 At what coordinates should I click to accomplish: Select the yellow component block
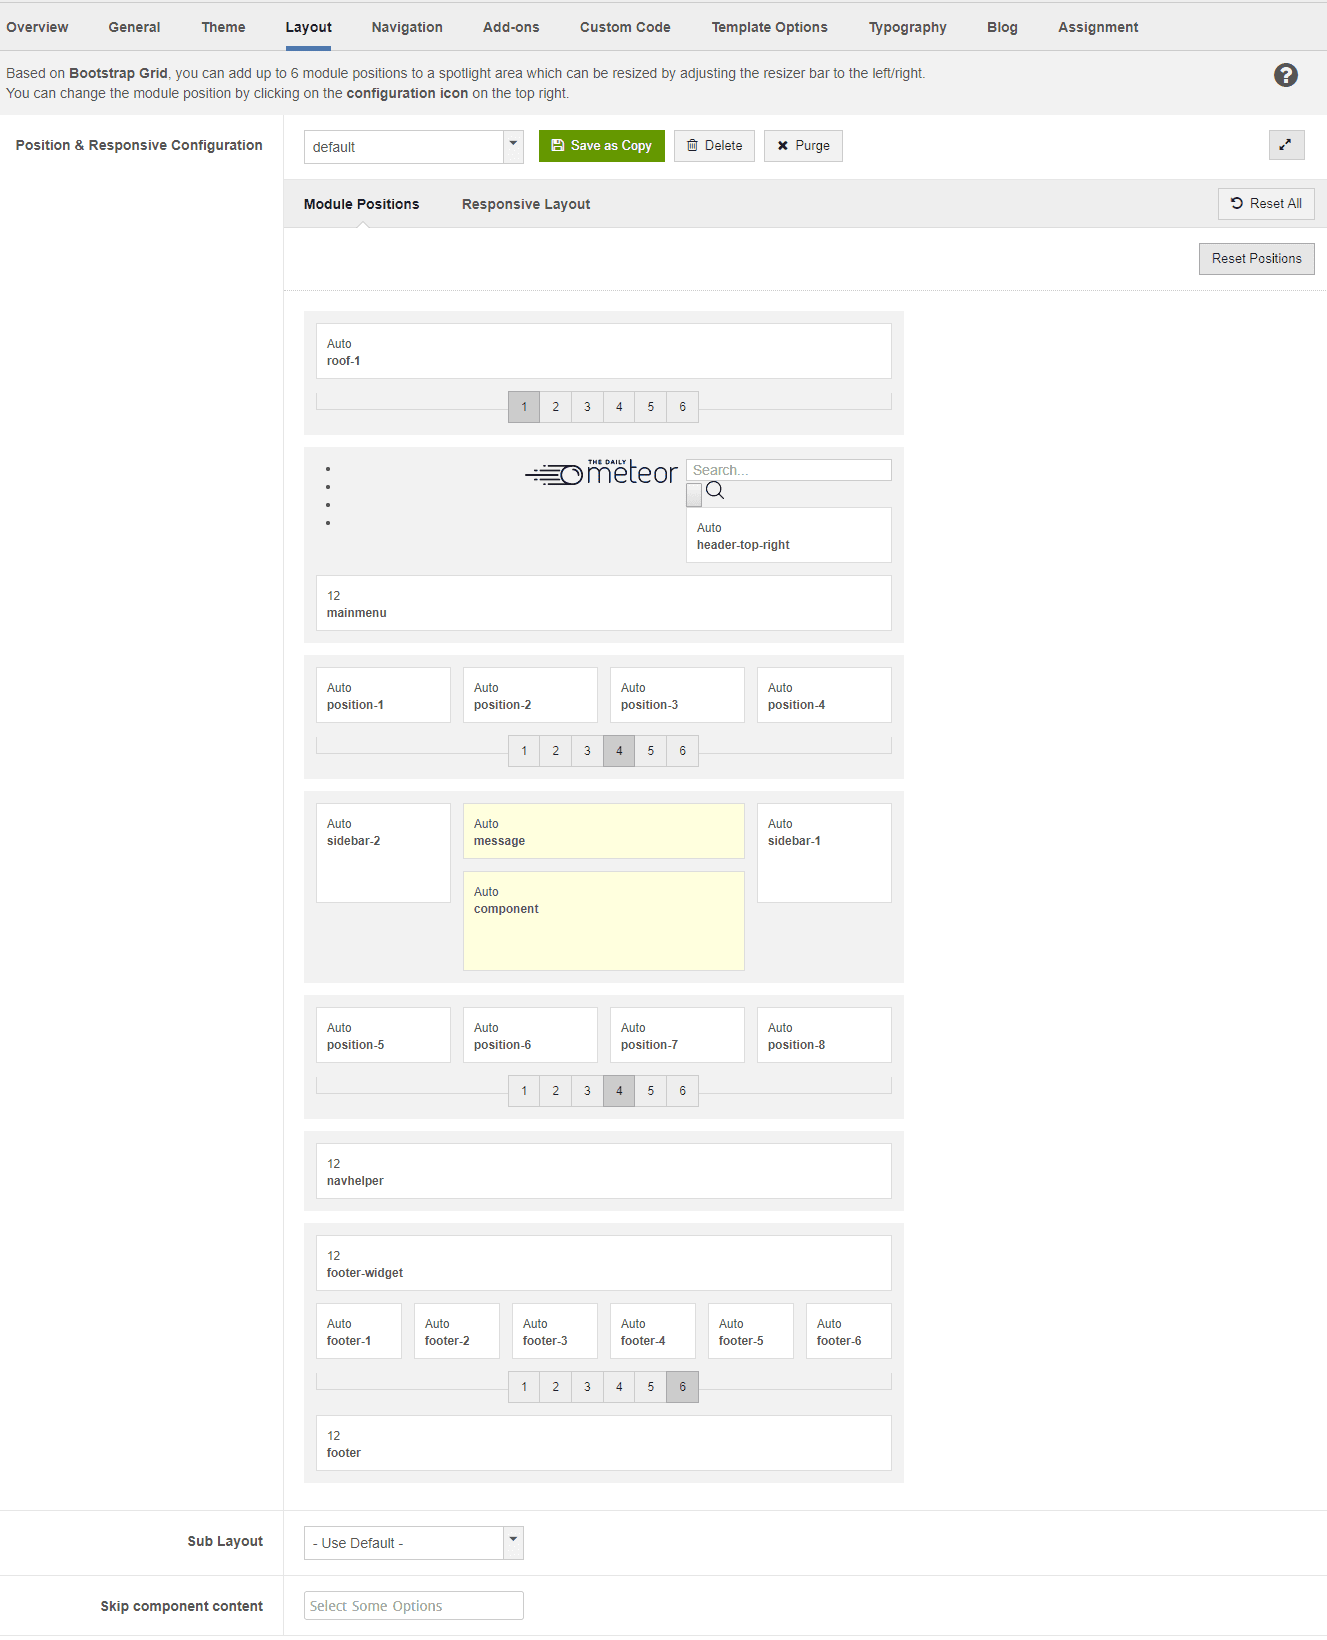604,921
